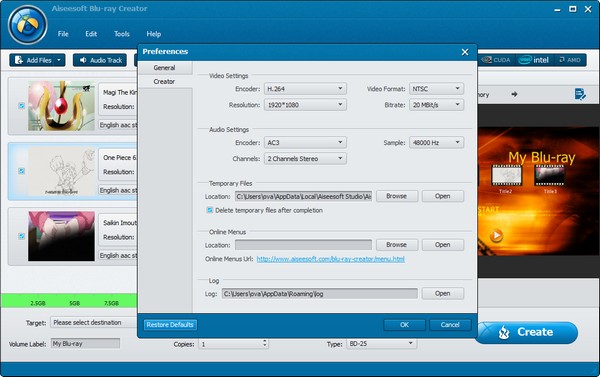Open the audio Encoder AC3 dropdown
600x377 pixels.
[x=305, y=143]
